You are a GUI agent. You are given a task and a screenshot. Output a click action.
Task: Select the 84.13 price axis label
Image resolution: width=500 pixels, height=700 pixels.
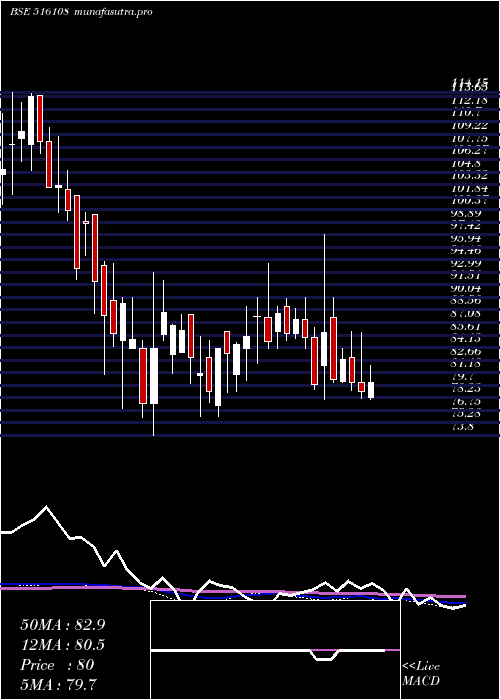tap(467, 339)
